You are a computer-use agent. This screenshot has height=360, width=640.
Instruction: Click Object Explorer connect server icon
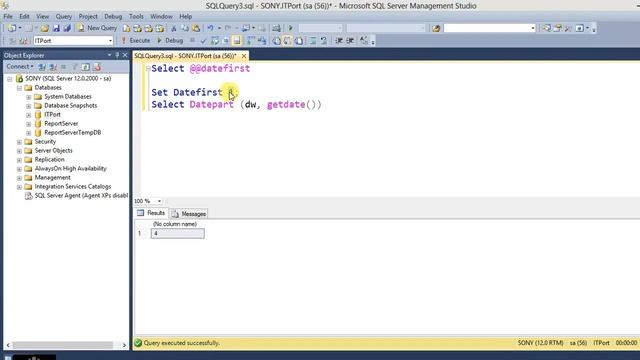(x=42, y=67)
